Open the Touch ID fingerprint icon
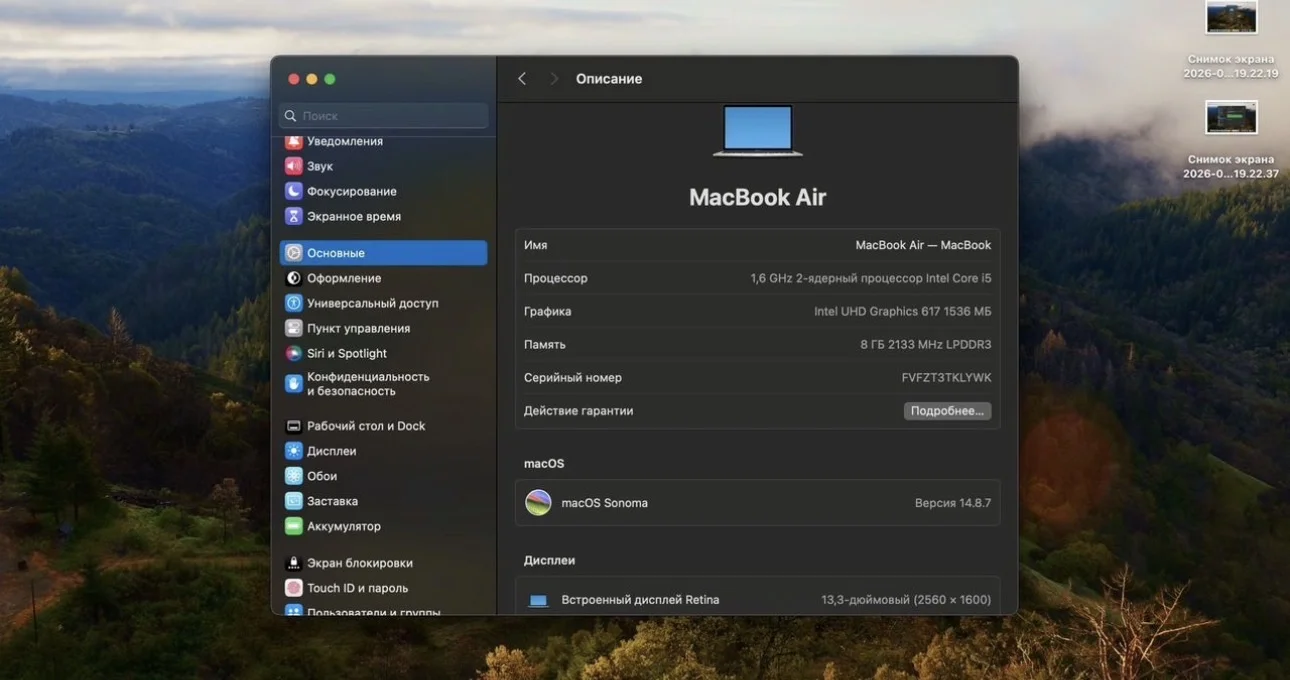 pos(293,588)
